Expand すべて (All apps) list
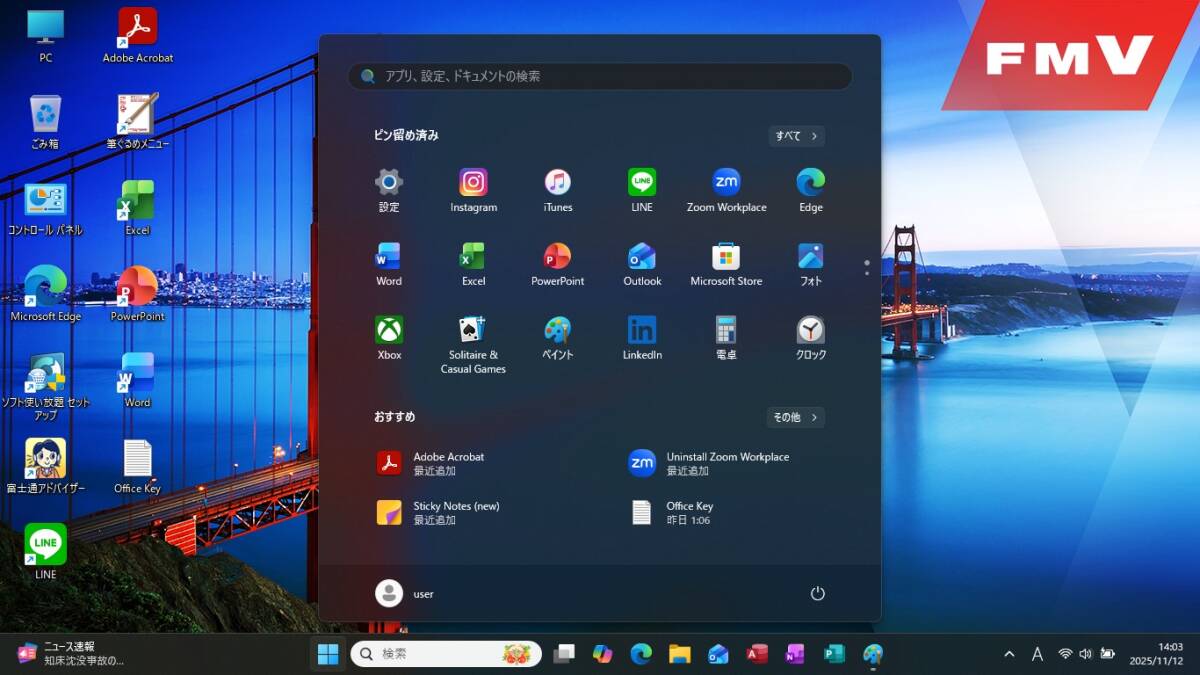This screenshot has height=675, width=1200. (x=797, y=136)
